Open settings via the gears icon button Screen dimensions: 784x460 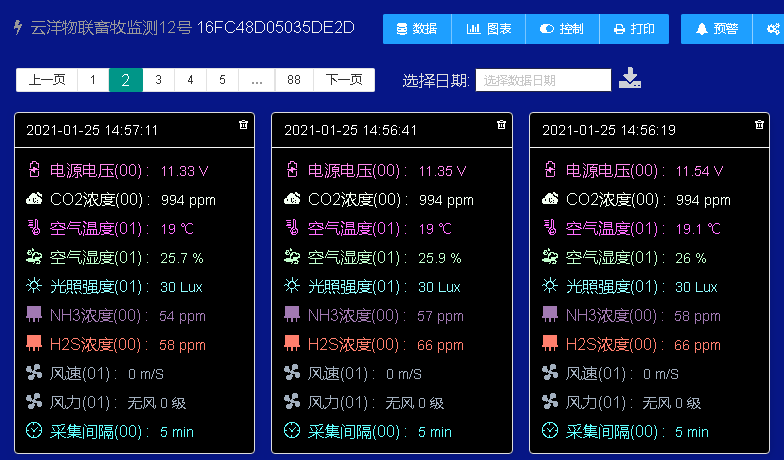pyautogui.click(x=772, y=29)
